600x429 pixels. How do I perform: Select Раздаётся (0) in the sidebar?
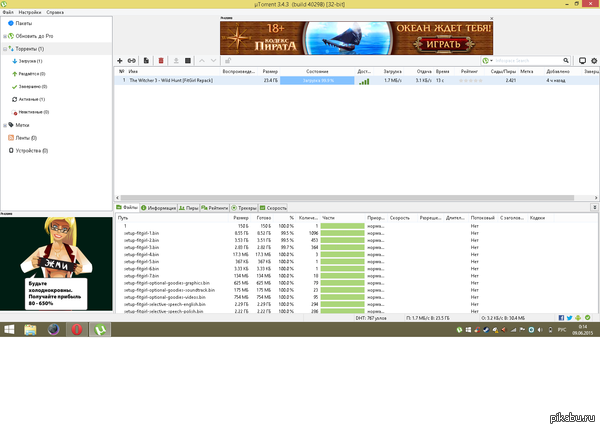click(32, 74)
